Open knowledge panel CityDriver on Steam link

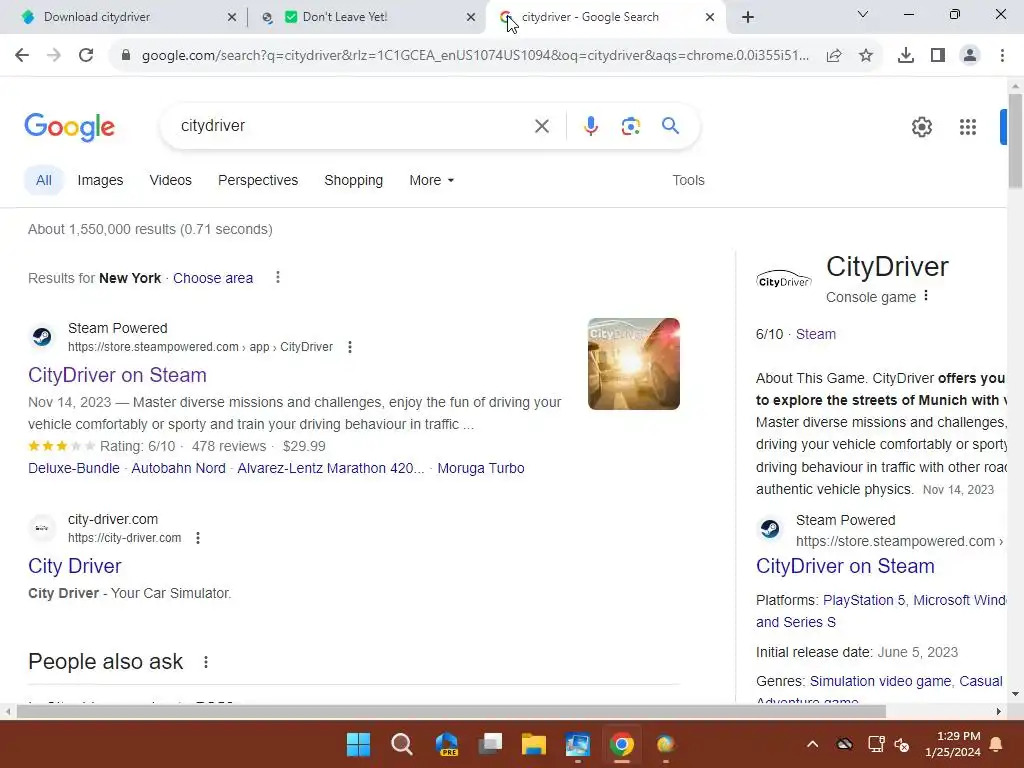(845, 566)
